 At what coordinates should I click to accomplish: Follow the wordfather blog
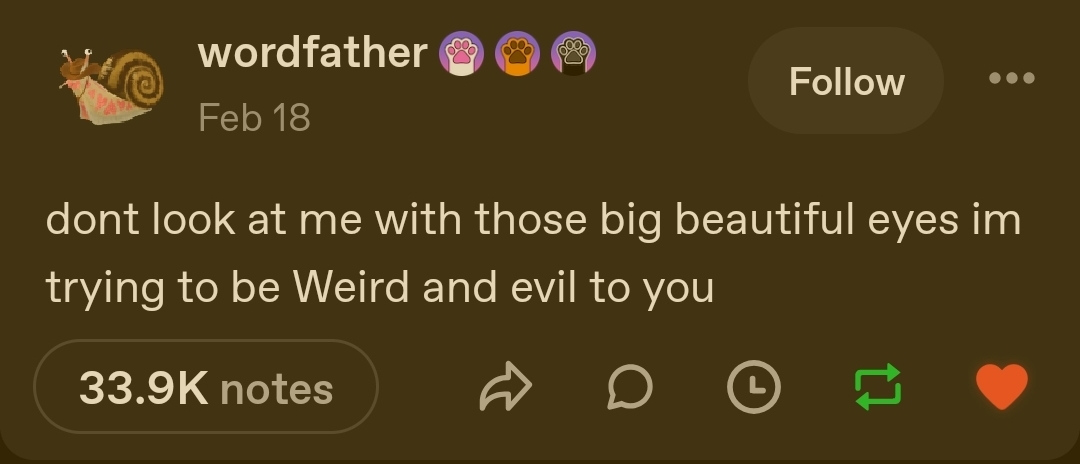(x=846, y=81)
